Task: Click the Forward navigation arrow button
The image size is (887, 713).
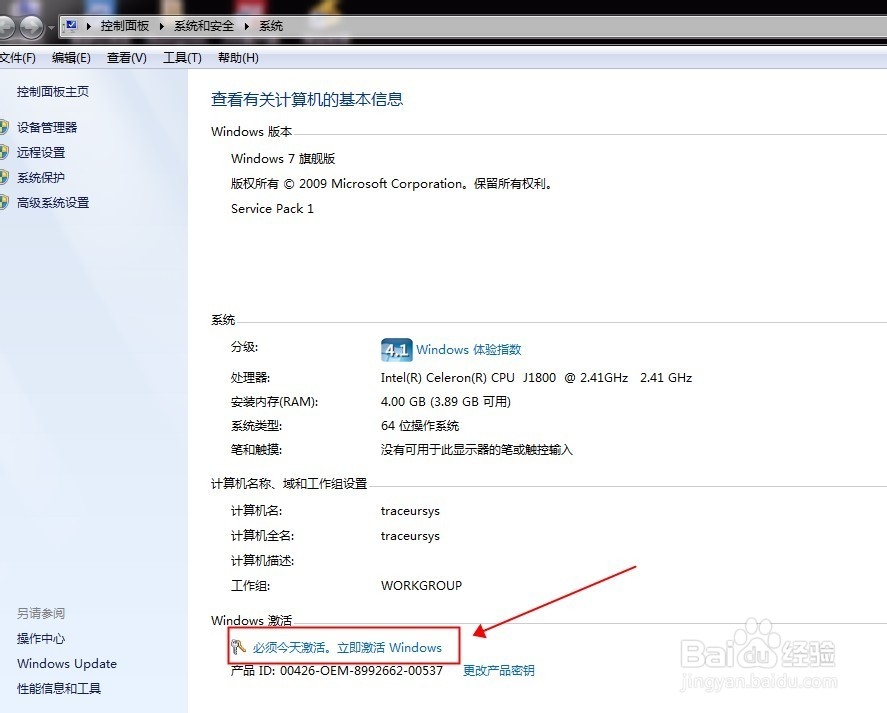Action: pyautogui.click(x=32, y=27)
